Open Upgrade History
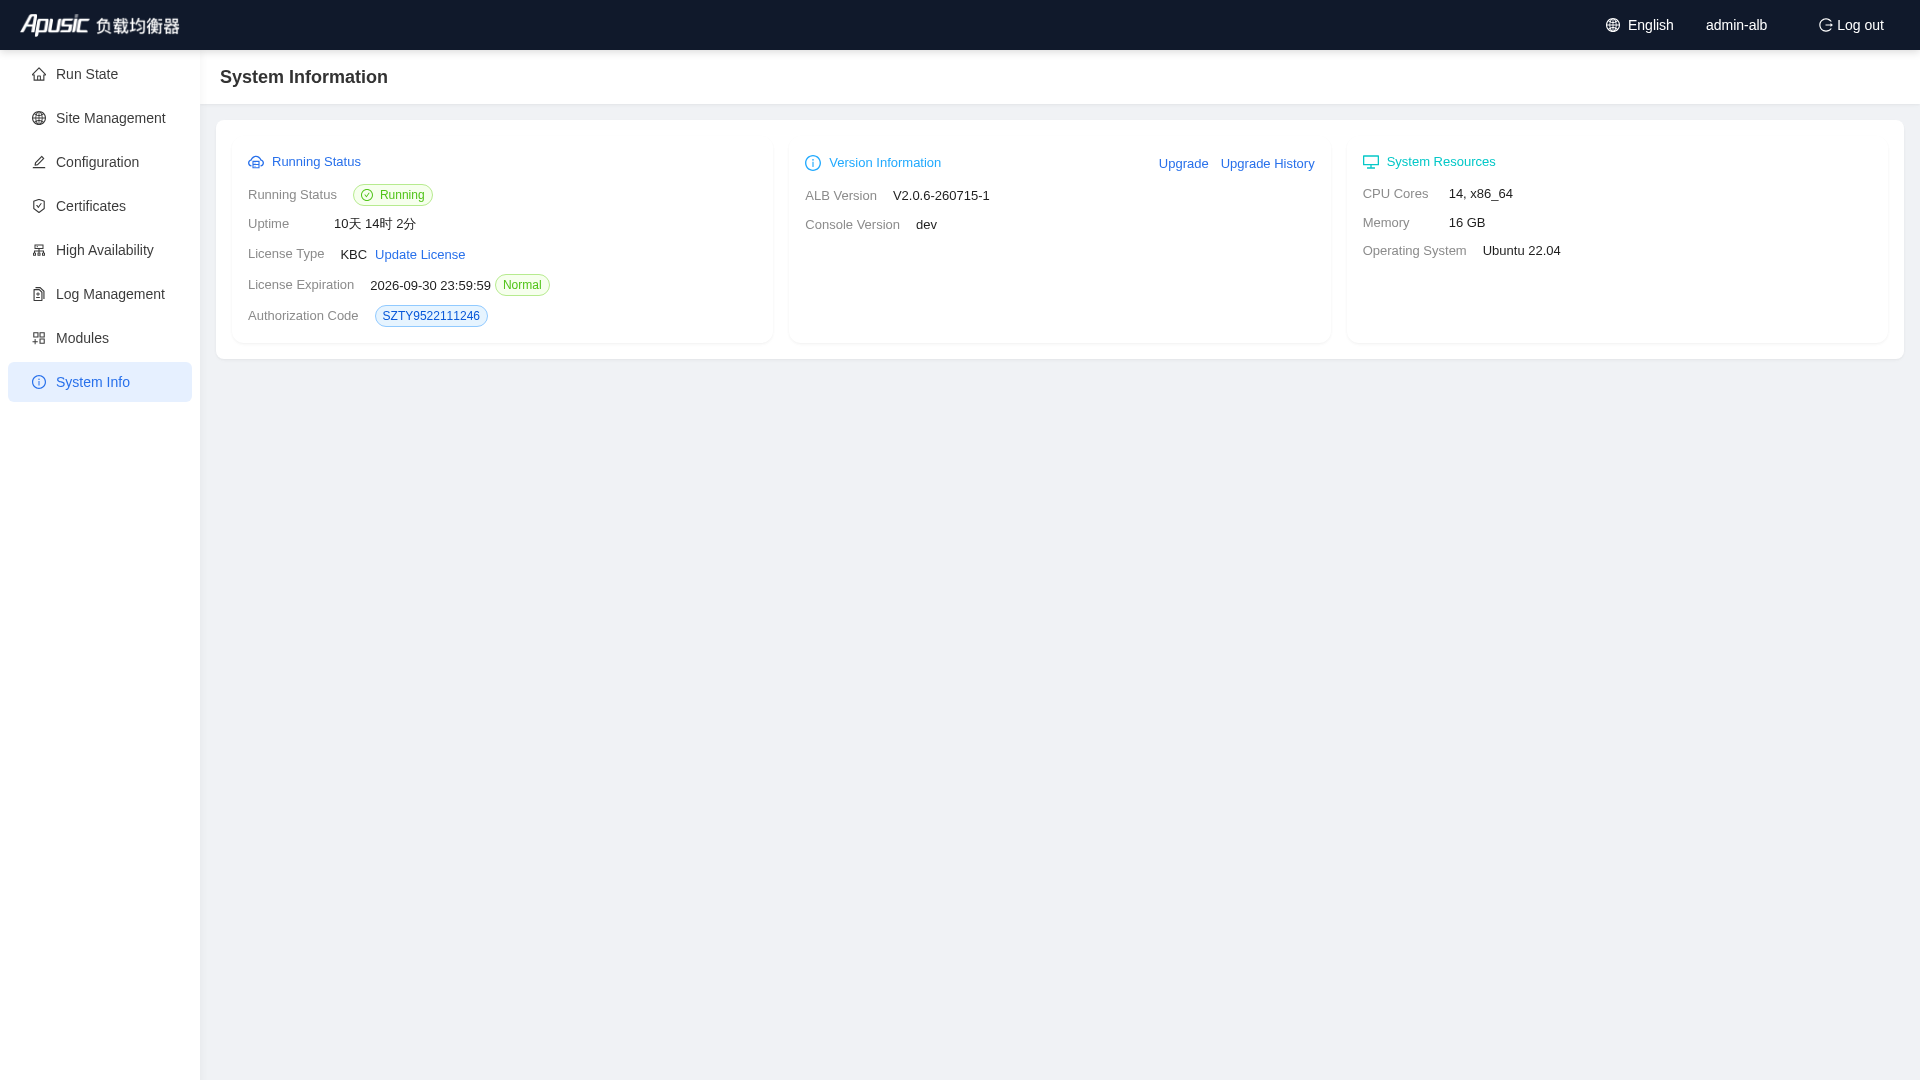The width and height of the screenshot is (1920, 1080). tap(1267, 164)
